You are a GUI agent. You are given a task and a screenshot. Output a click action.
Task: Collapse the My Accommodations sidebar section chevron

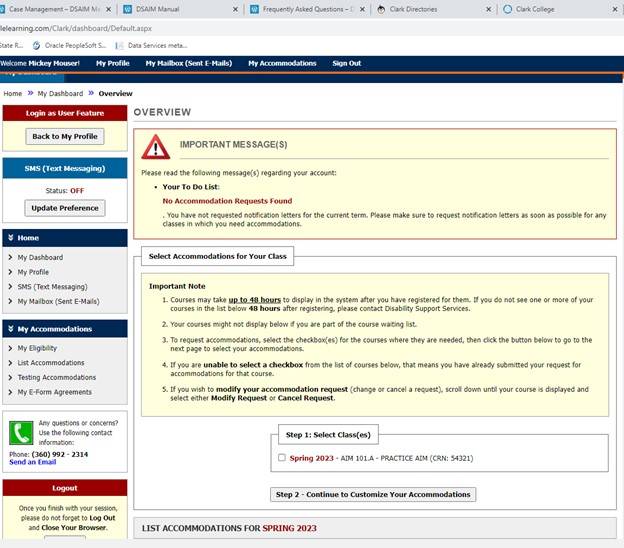point(11,329)
